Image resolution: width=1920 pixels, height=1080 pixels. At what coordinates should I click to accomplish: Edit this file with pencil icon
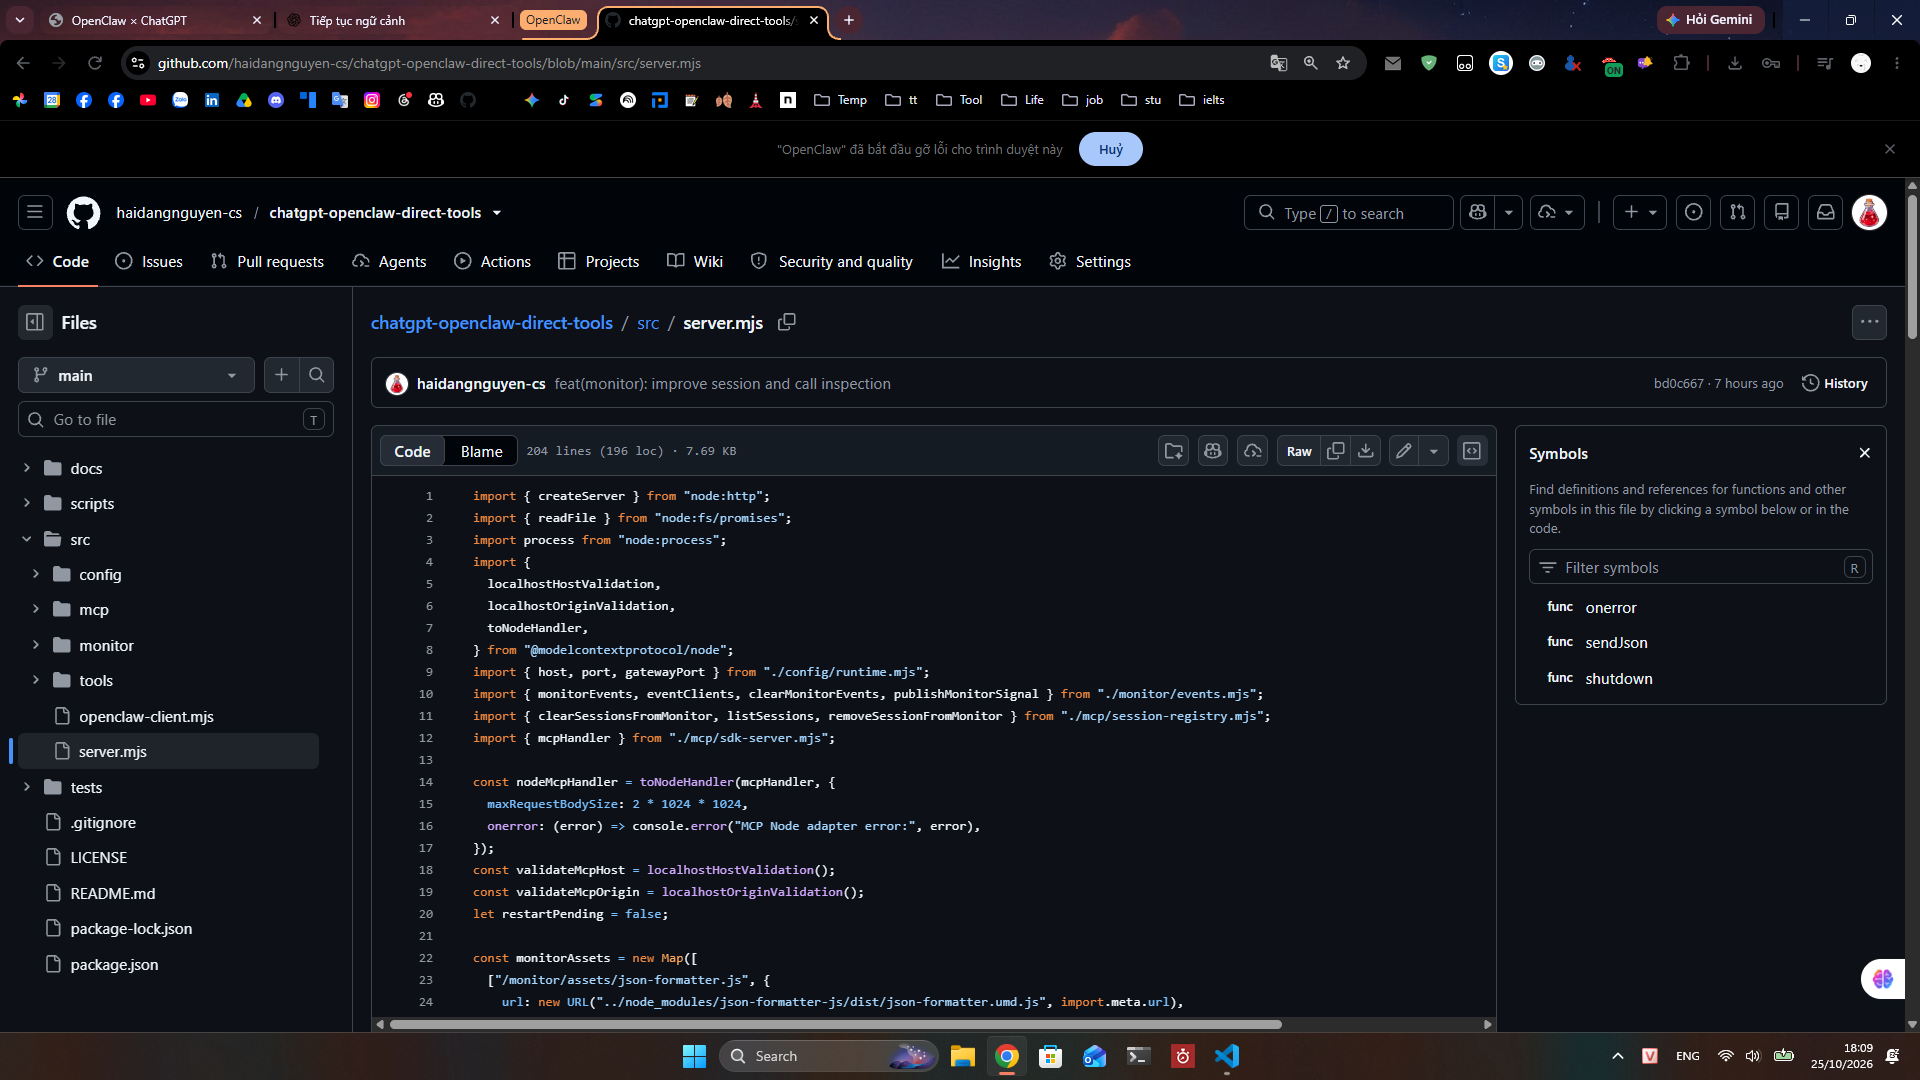pos(1404,451)
